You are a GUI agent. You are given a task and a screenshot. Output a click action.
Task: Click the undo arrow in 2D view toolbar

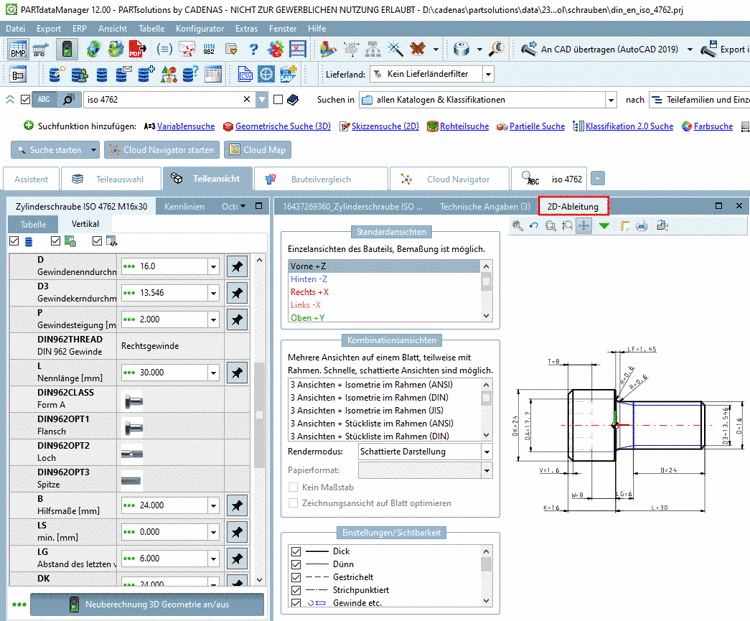click(534, 226)
